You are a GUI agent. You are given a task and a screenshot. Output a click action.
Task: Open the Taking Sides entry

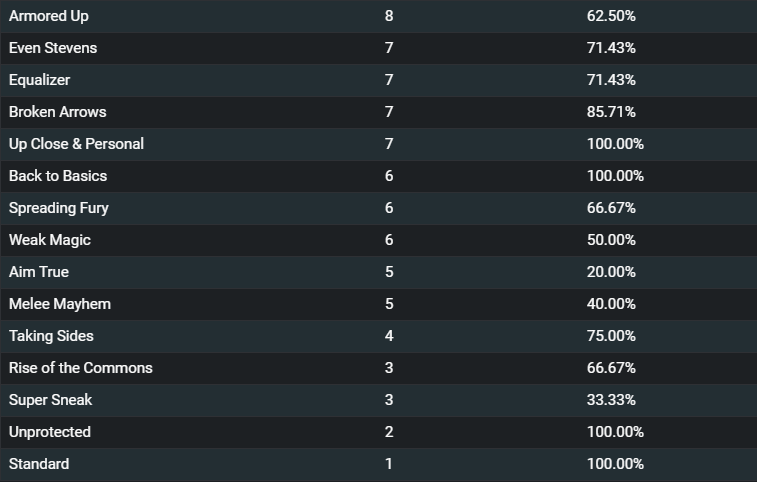(x=51, y=336)
